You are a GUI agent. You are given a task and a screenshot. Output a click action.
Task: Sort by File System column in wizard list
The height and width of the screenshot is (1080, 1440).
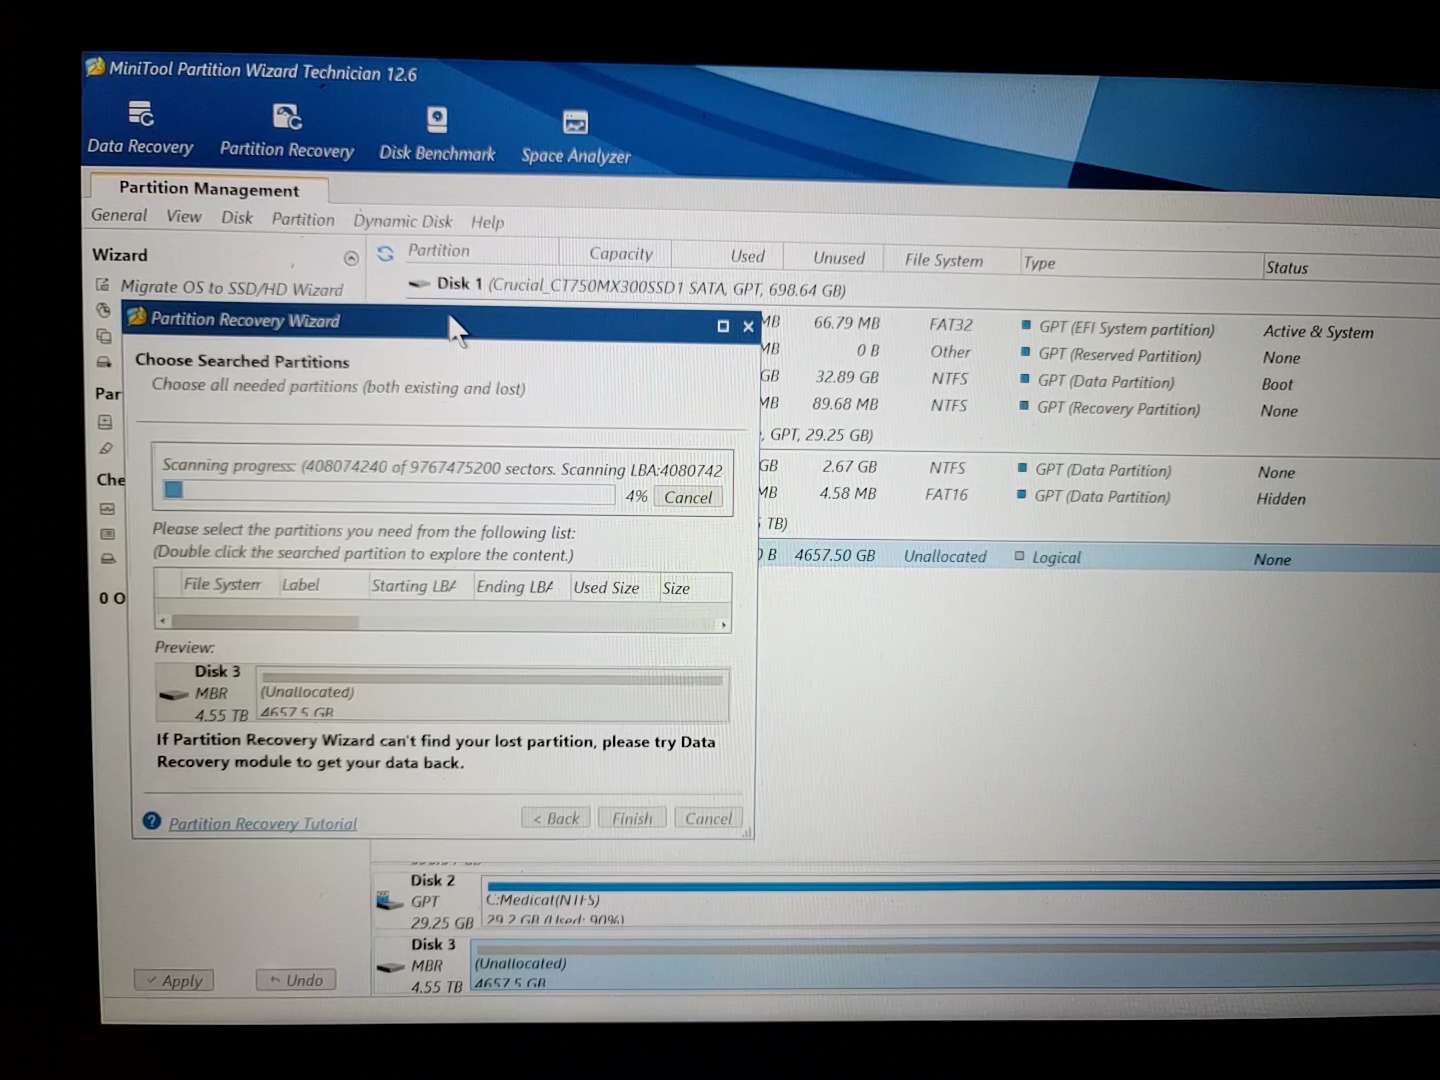(222, 584)
